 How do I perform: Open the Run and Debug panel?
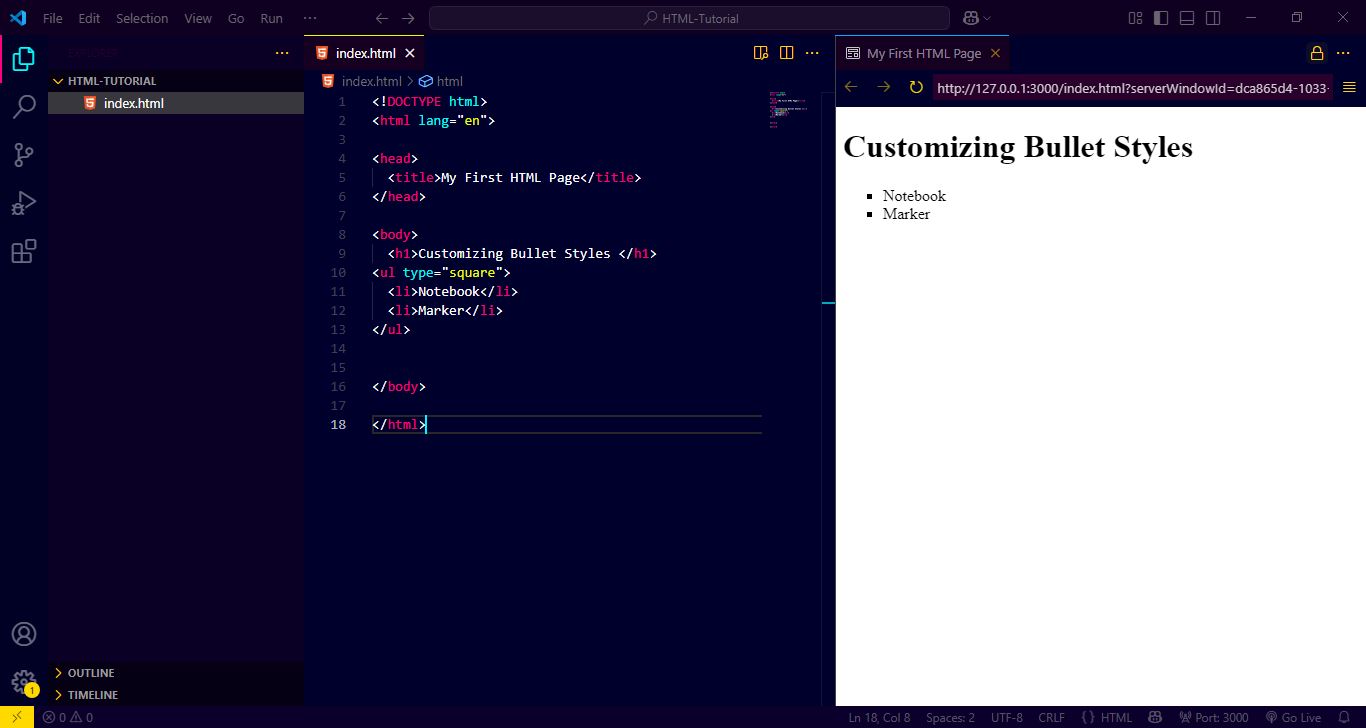[23, 203]
